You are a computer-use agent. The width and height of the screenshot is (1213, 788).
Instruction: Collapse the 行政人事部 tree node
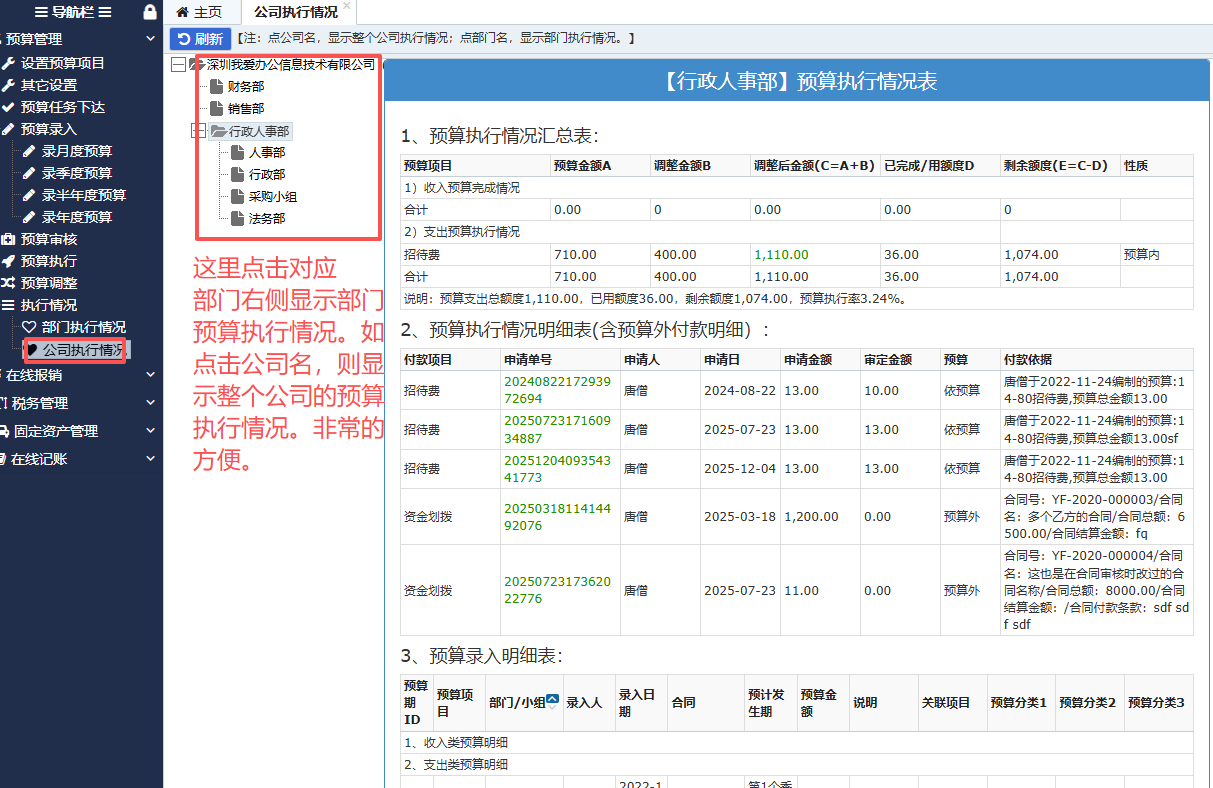click(x=198, y=131)
